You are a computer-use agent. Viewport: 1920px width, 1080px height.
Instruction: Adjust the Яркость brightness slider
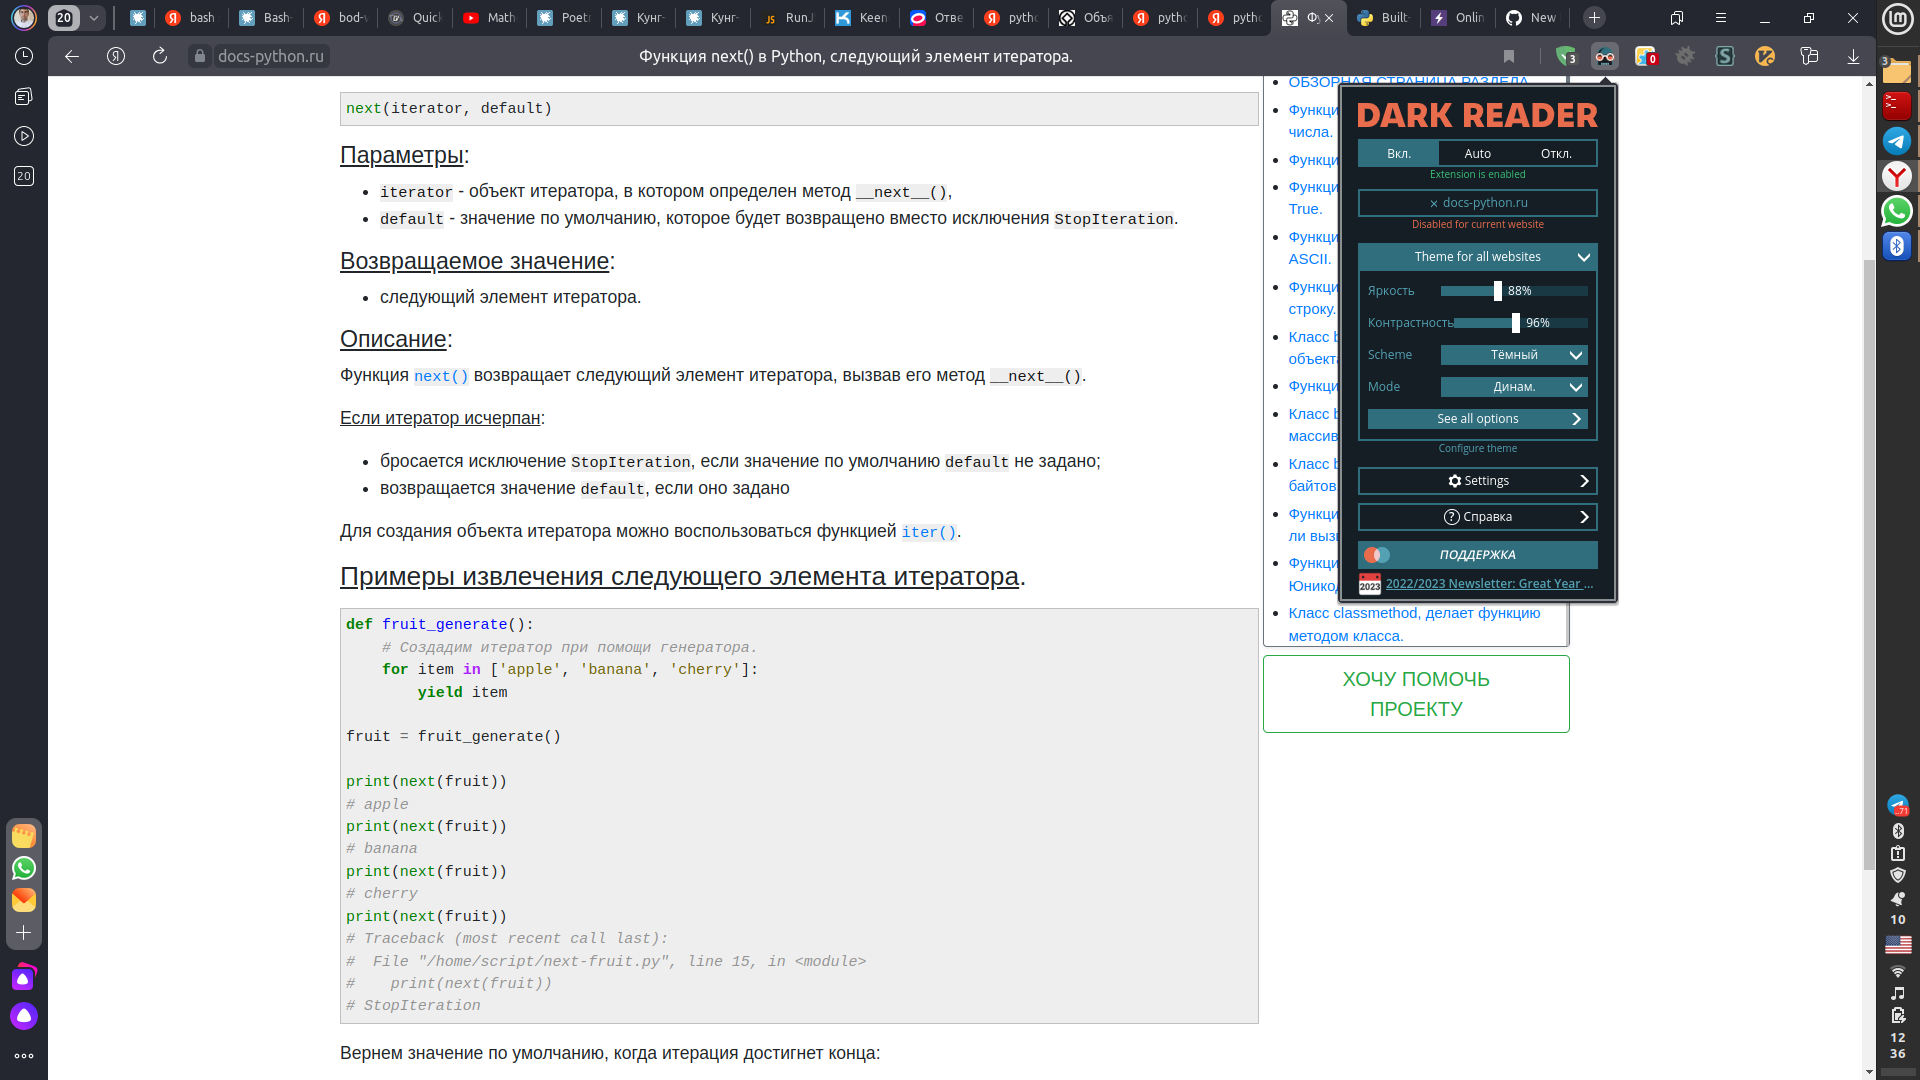pyautogui.click(x=1500, y=290)
